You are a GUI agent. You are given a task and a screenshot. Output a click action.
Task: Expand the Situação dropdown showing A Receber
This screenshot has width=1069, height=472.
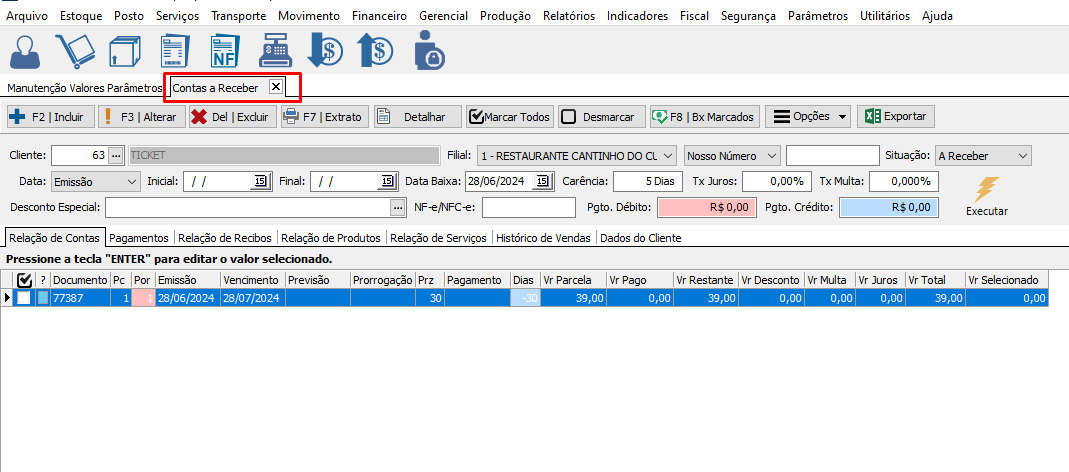(x=982, y=156)
